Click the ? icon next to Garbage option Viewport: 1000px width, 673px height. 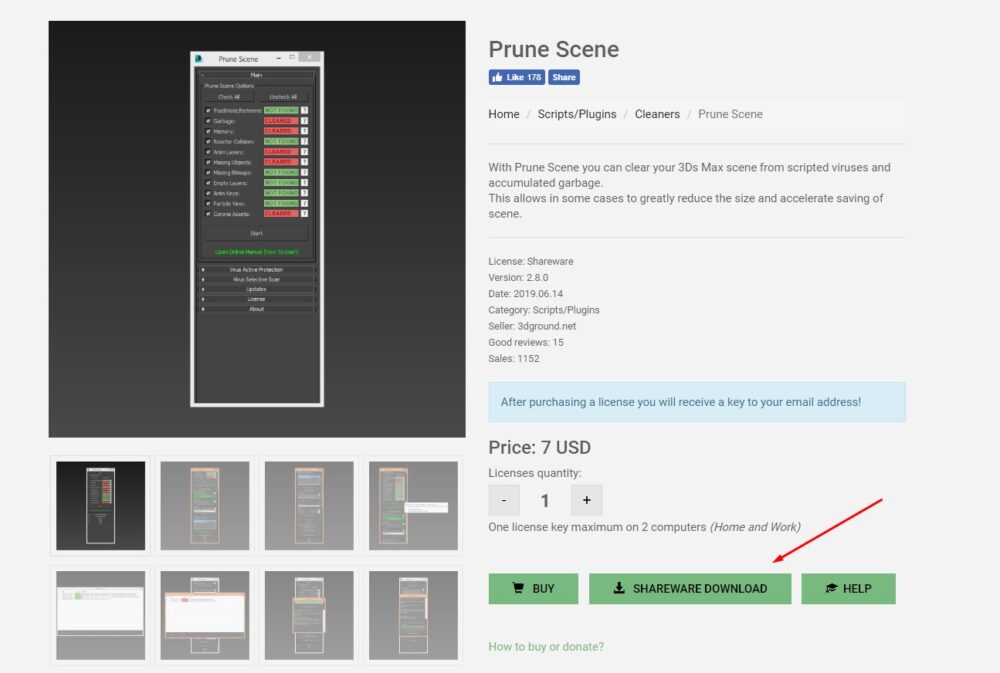point(304,119)
